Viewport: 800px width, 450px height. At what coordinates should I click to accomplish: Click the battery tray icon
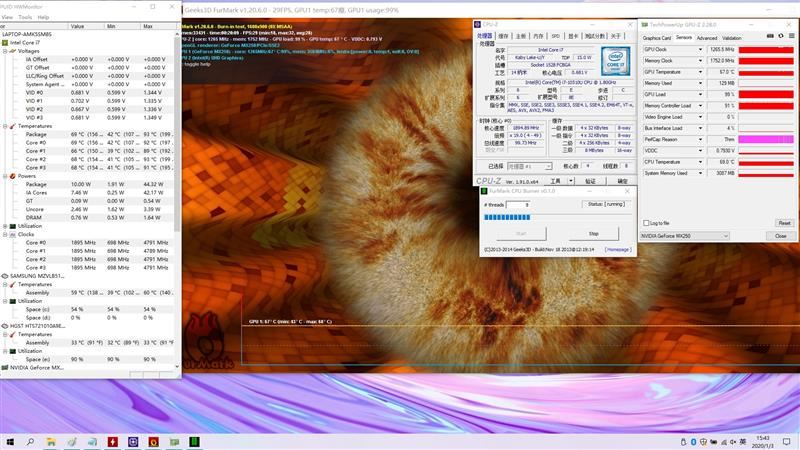pos(714,442)
